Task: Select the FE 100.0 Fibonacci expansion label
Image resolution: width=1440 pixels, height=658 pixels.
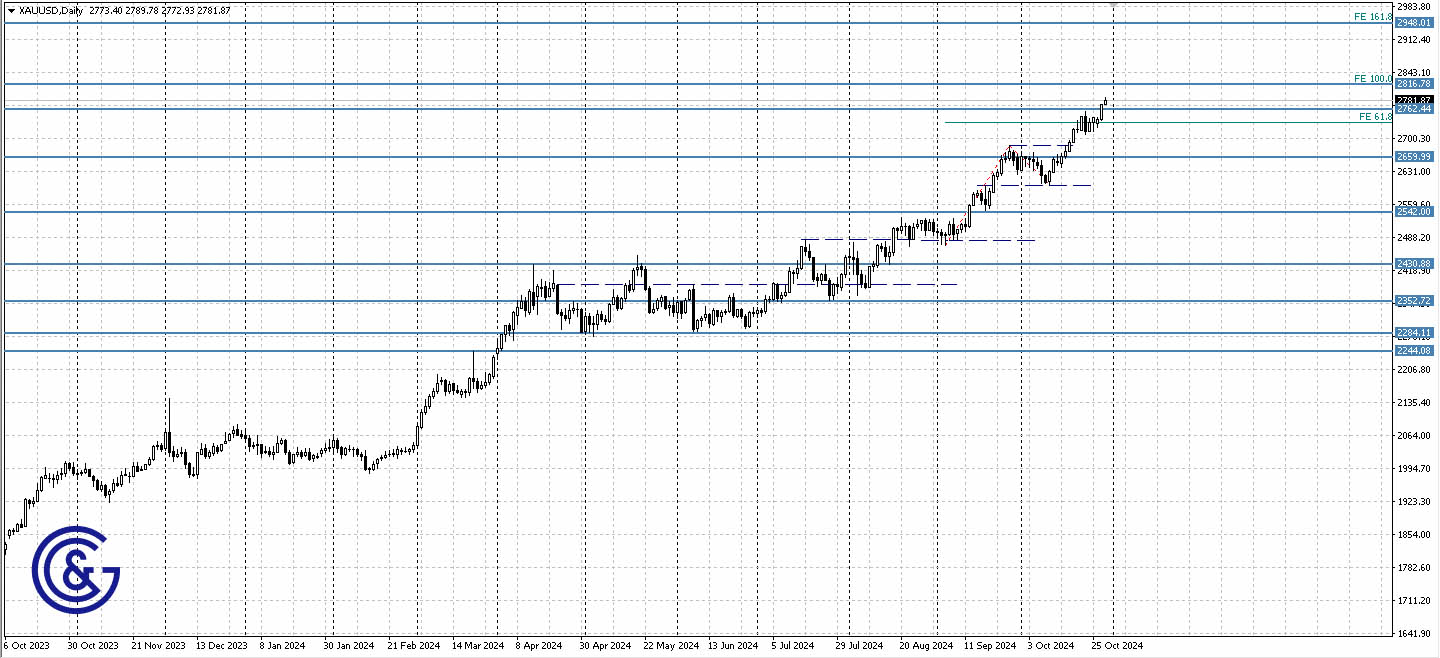Action: click(x=1371, y=78)
